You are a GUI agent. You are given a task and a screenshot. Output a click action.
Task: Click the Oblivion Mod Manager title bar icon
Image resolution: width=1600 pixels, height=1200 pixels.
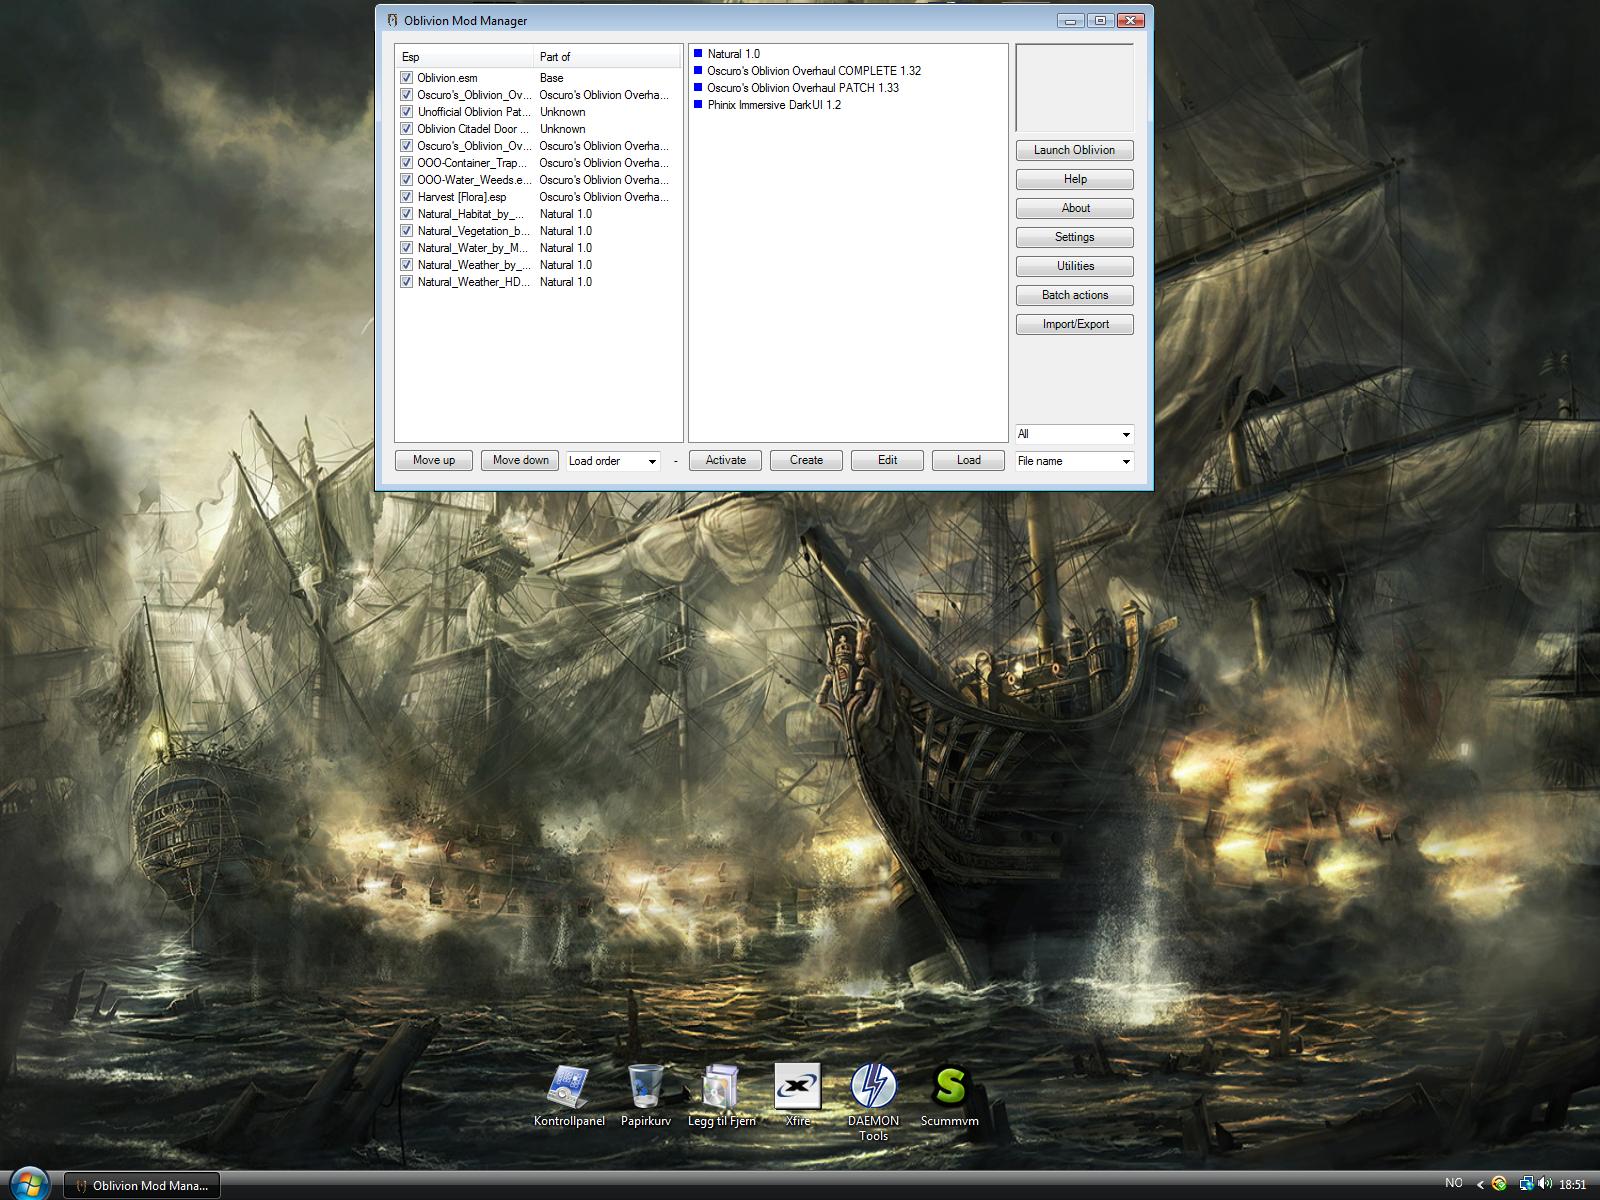(x=393, y=20)
